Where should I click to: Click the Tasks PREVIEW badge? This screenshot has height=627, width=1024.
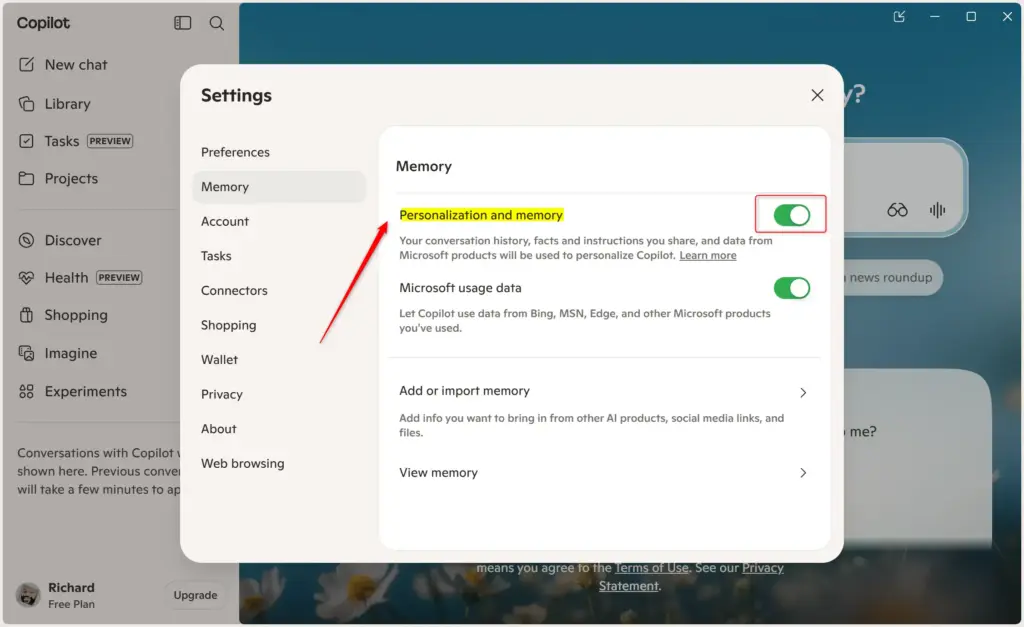pos(110,141)
